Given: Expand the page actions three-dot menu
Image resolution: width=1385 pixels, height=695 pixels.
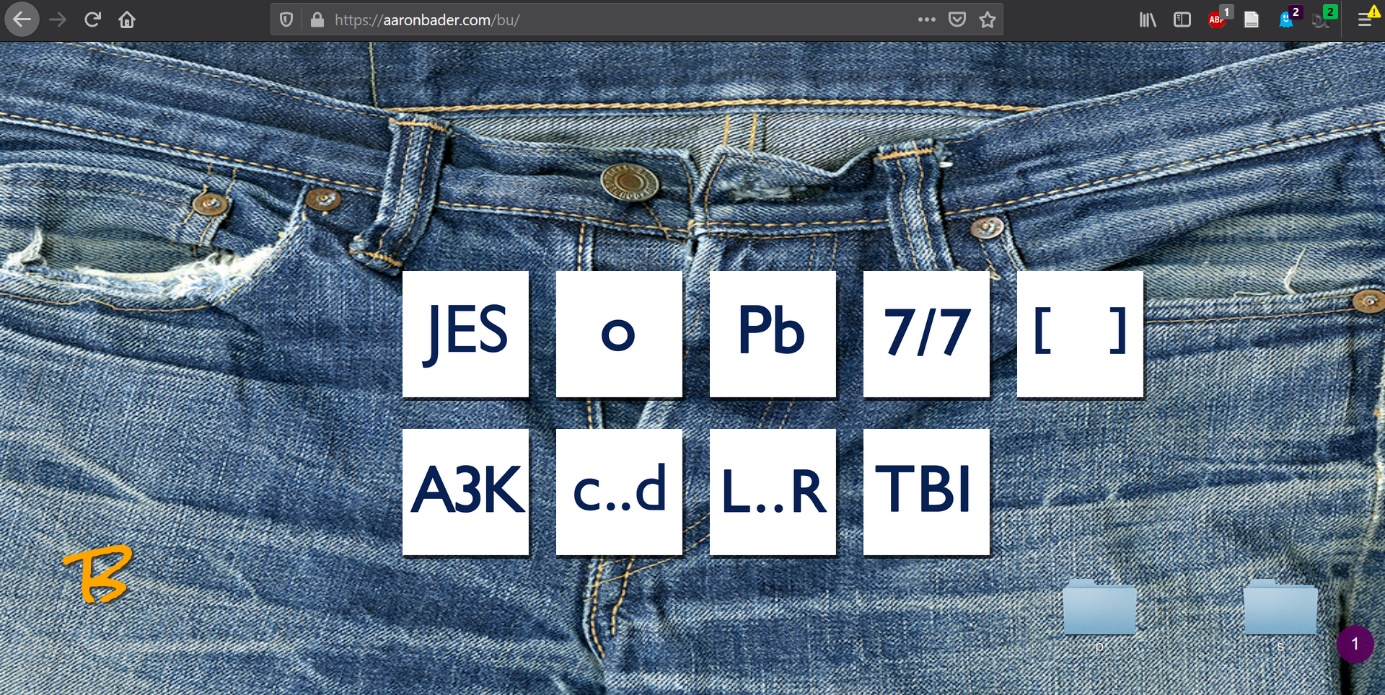Looking at the screenshot, I should point(926,19).
